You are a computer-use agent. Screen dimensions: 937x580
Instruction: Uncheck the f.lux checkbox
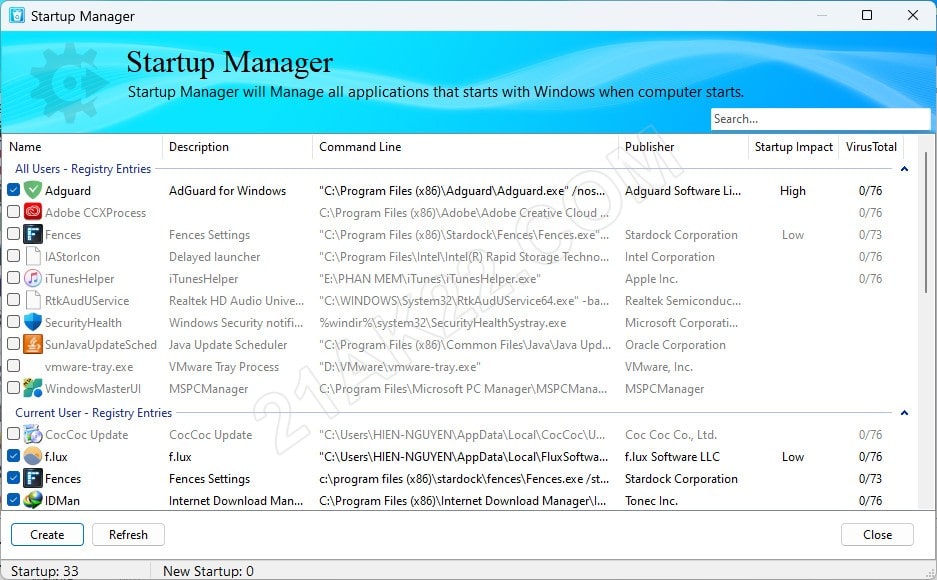point(13,456)
